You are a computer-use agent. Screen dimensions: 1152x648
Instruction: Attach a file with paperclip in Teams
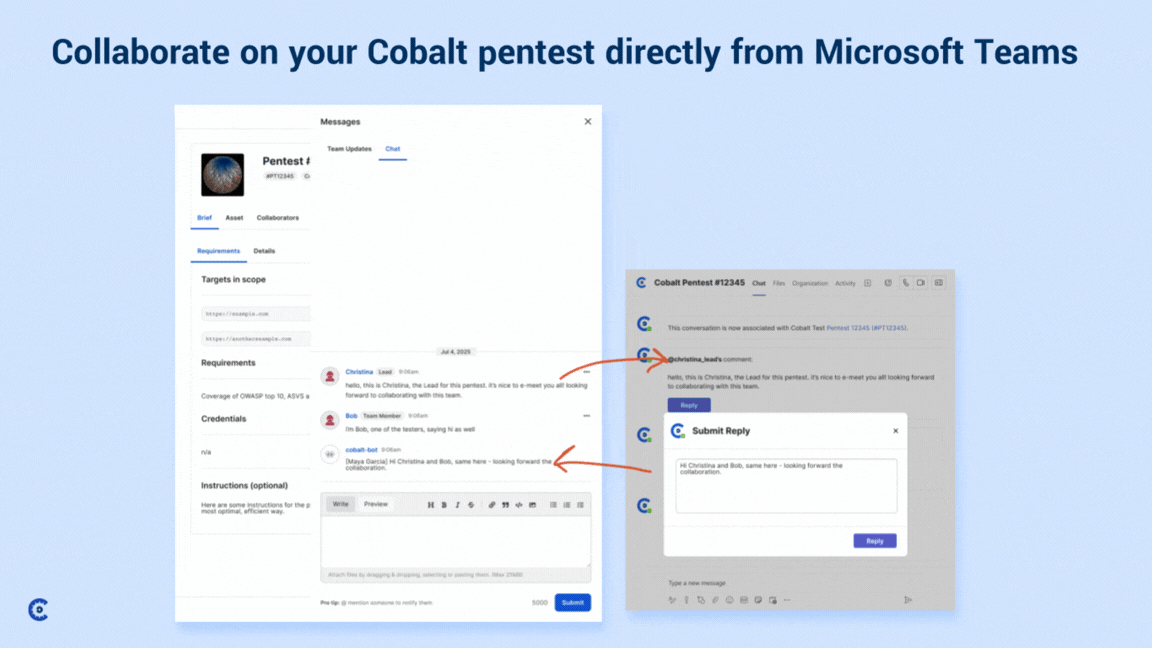[715, 600]
